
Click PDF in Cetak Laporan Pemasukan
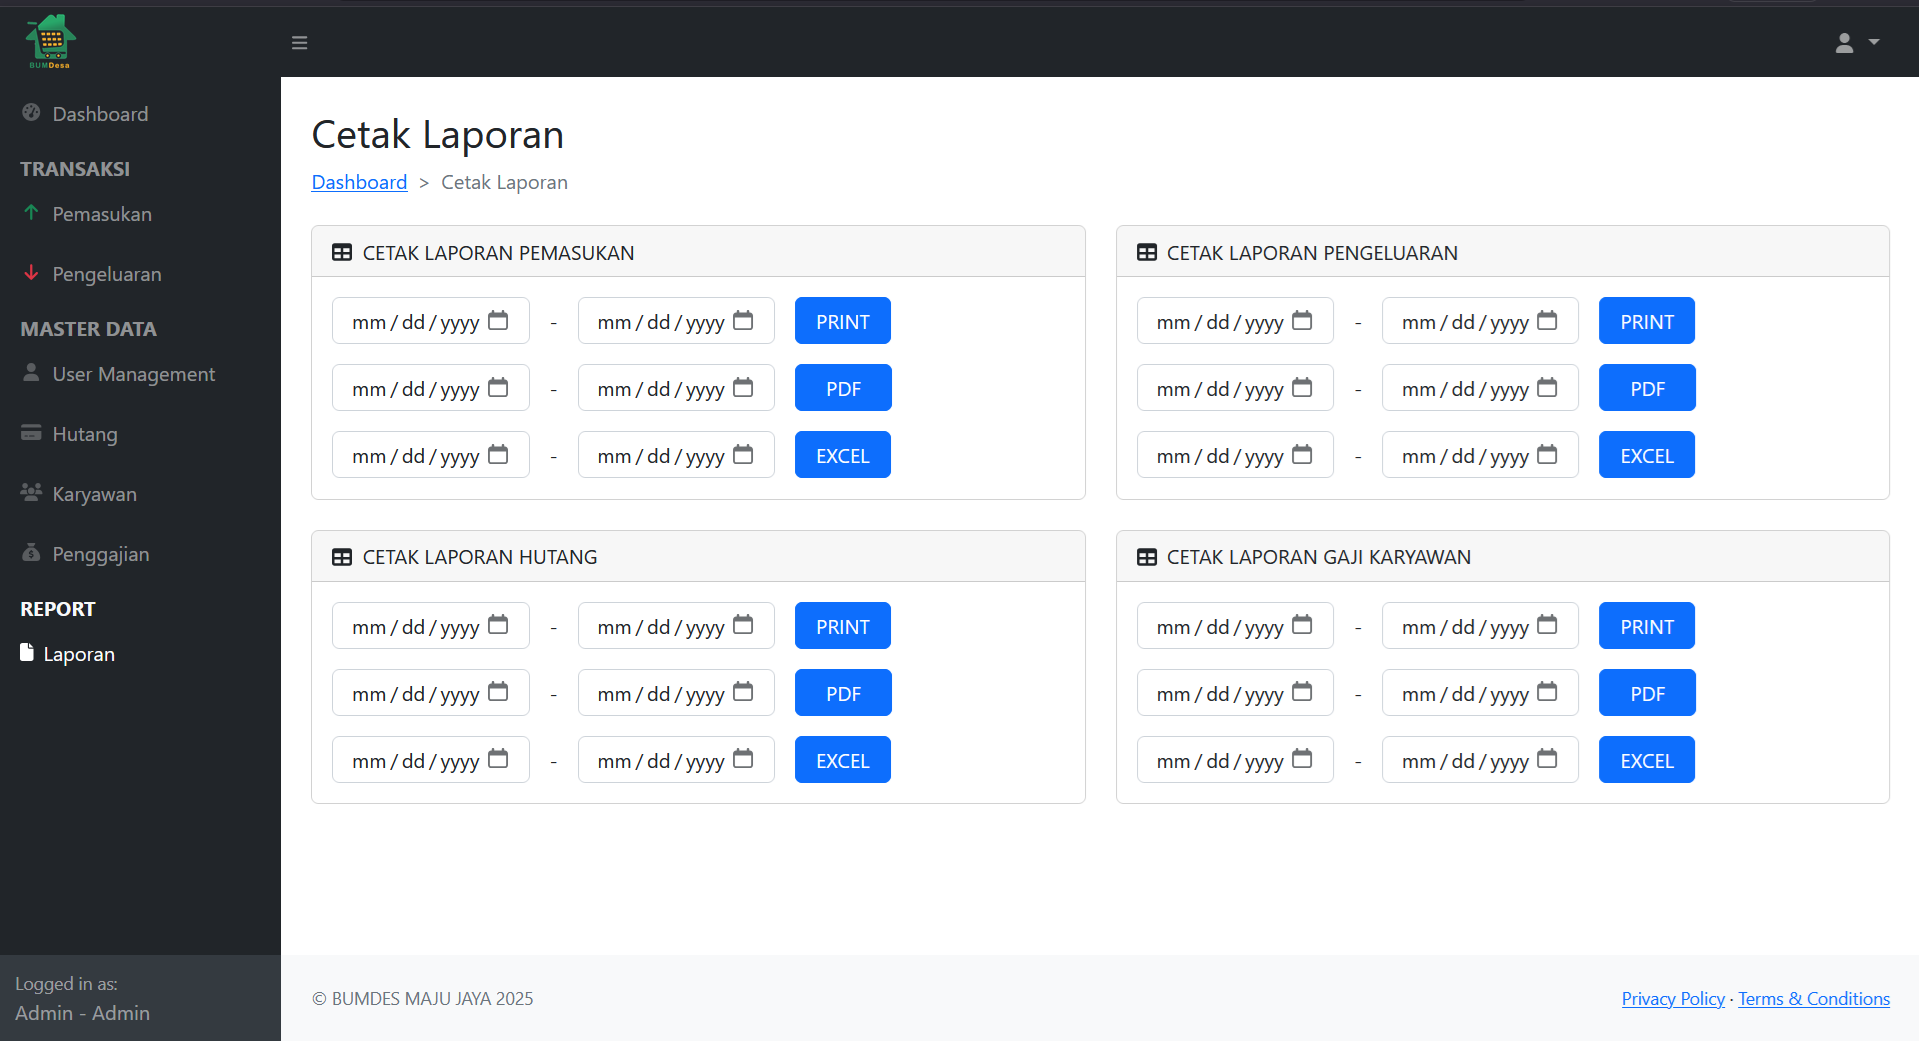(843, 388)
